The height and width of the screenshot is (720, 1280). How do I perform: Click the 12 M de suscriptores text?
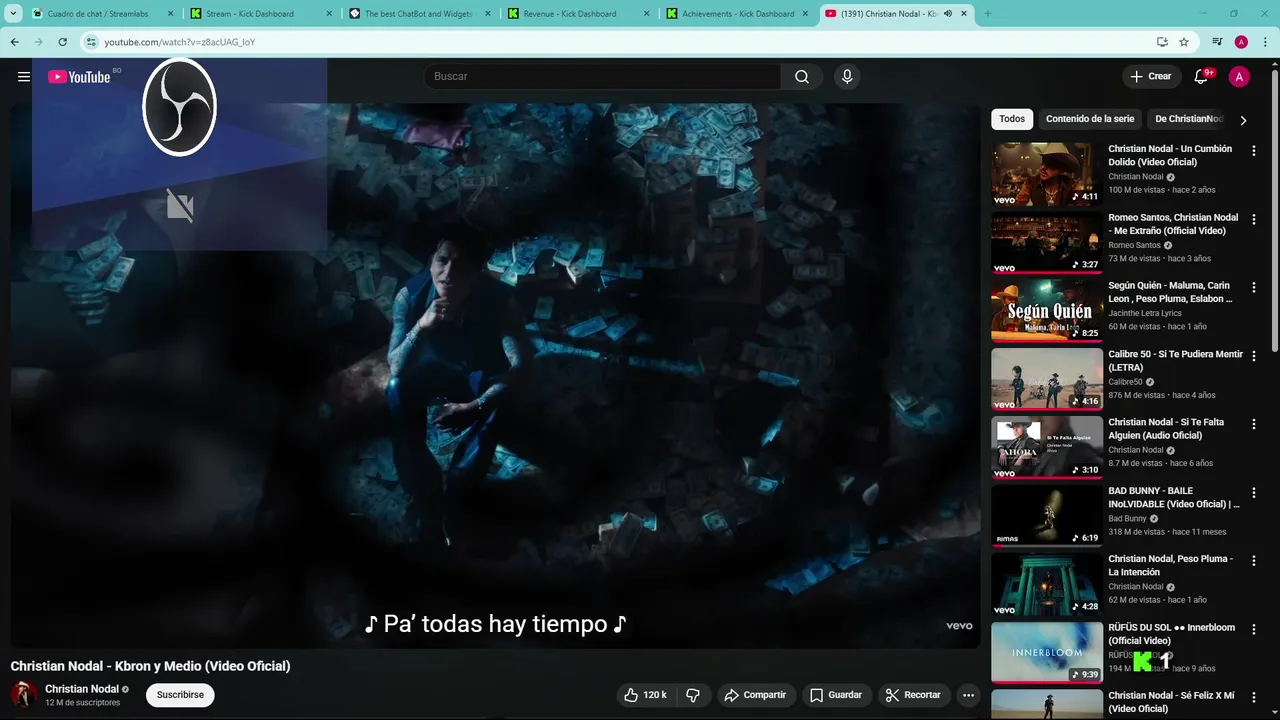(82, 703)
